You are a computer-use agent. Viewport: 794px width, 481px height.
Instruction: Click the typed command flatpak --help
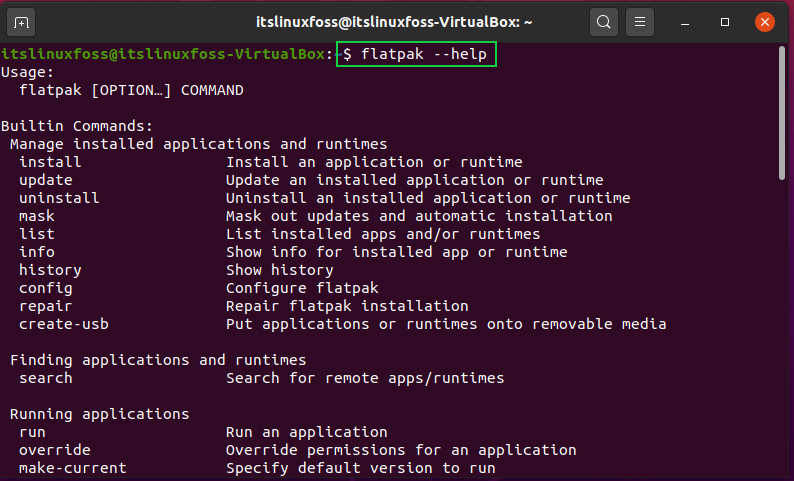423,54
